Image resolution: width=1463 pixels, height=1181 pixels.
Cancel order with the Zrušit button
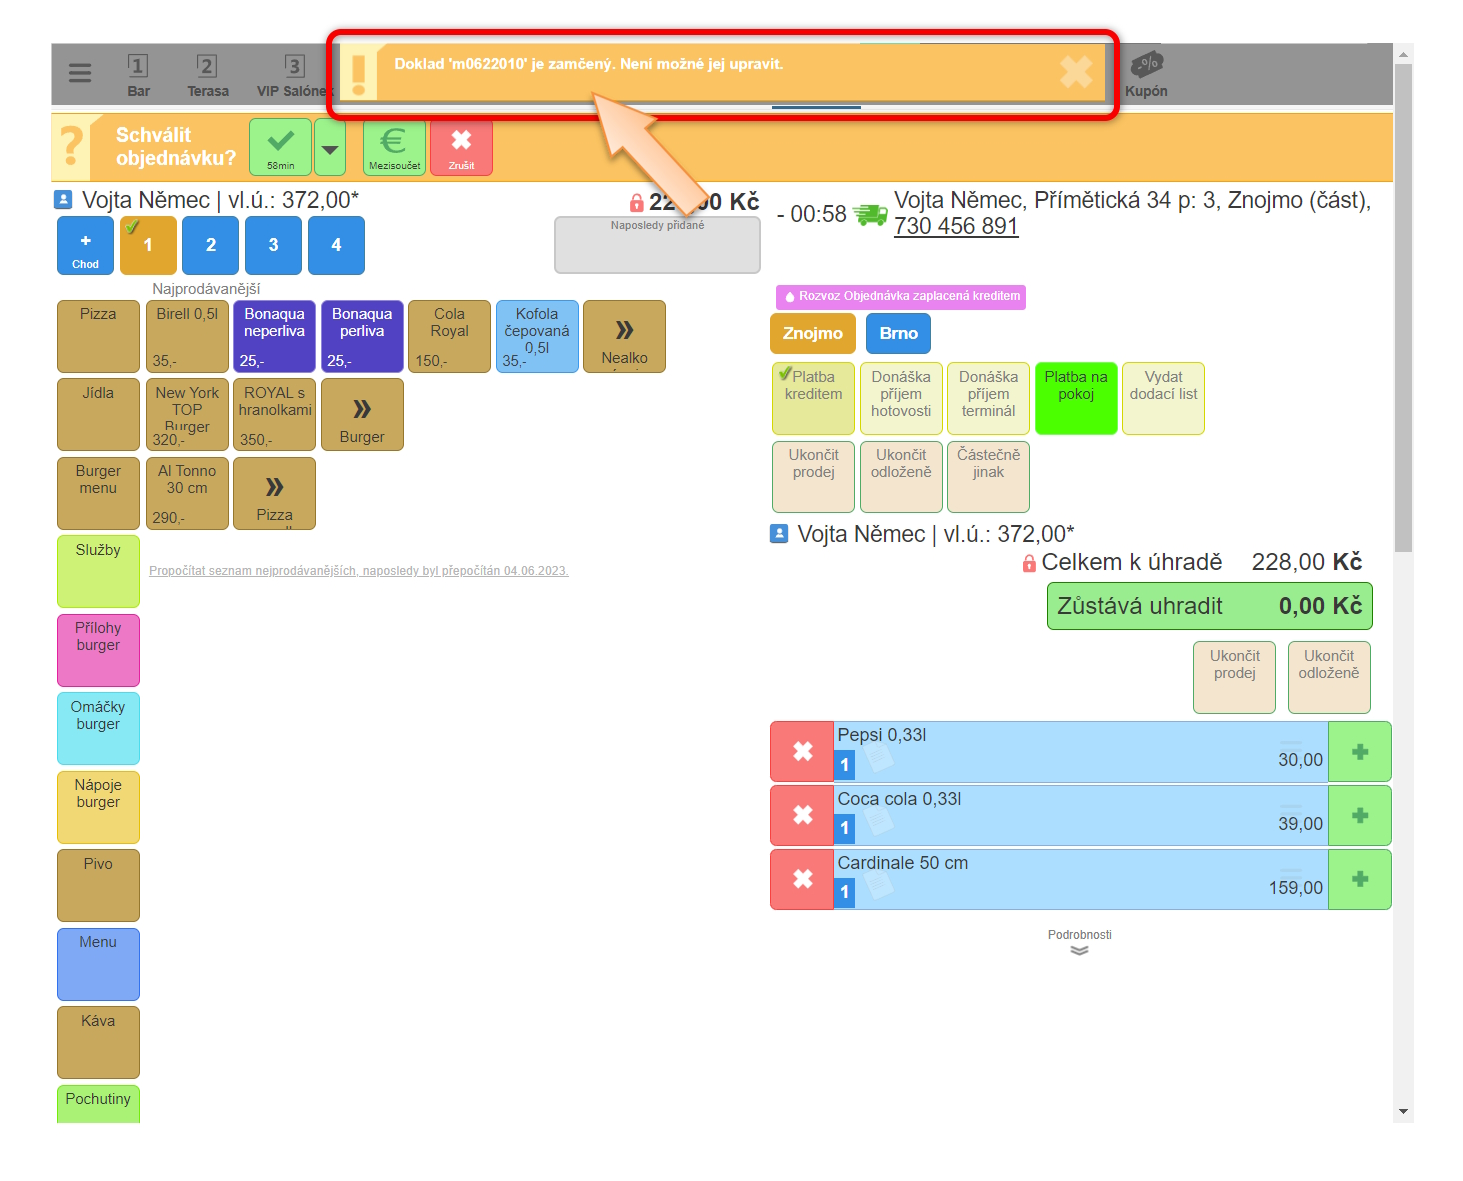point(461,147)
